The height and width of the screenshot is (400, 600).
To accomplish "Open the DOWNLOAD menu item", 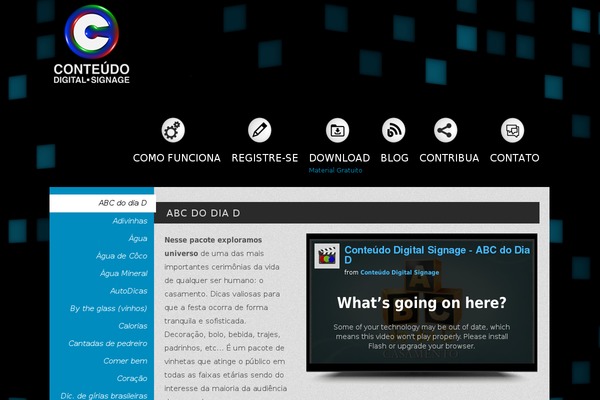I will [x=340, y=158].
